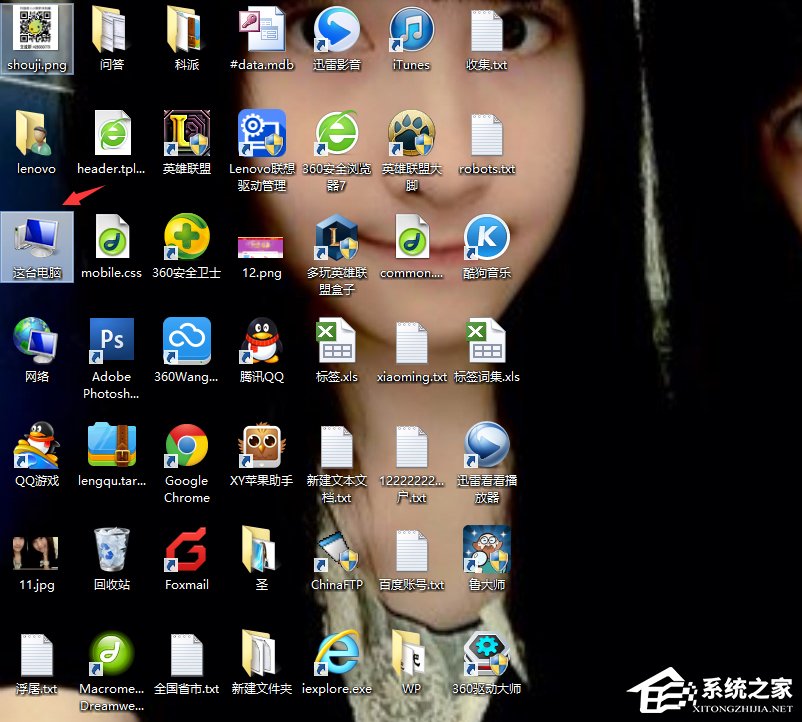Image resolution: width=802 pixels, height=722 pixels.
Task: Open the 标签.xls spreadsheet
Action: click(336, 340)
